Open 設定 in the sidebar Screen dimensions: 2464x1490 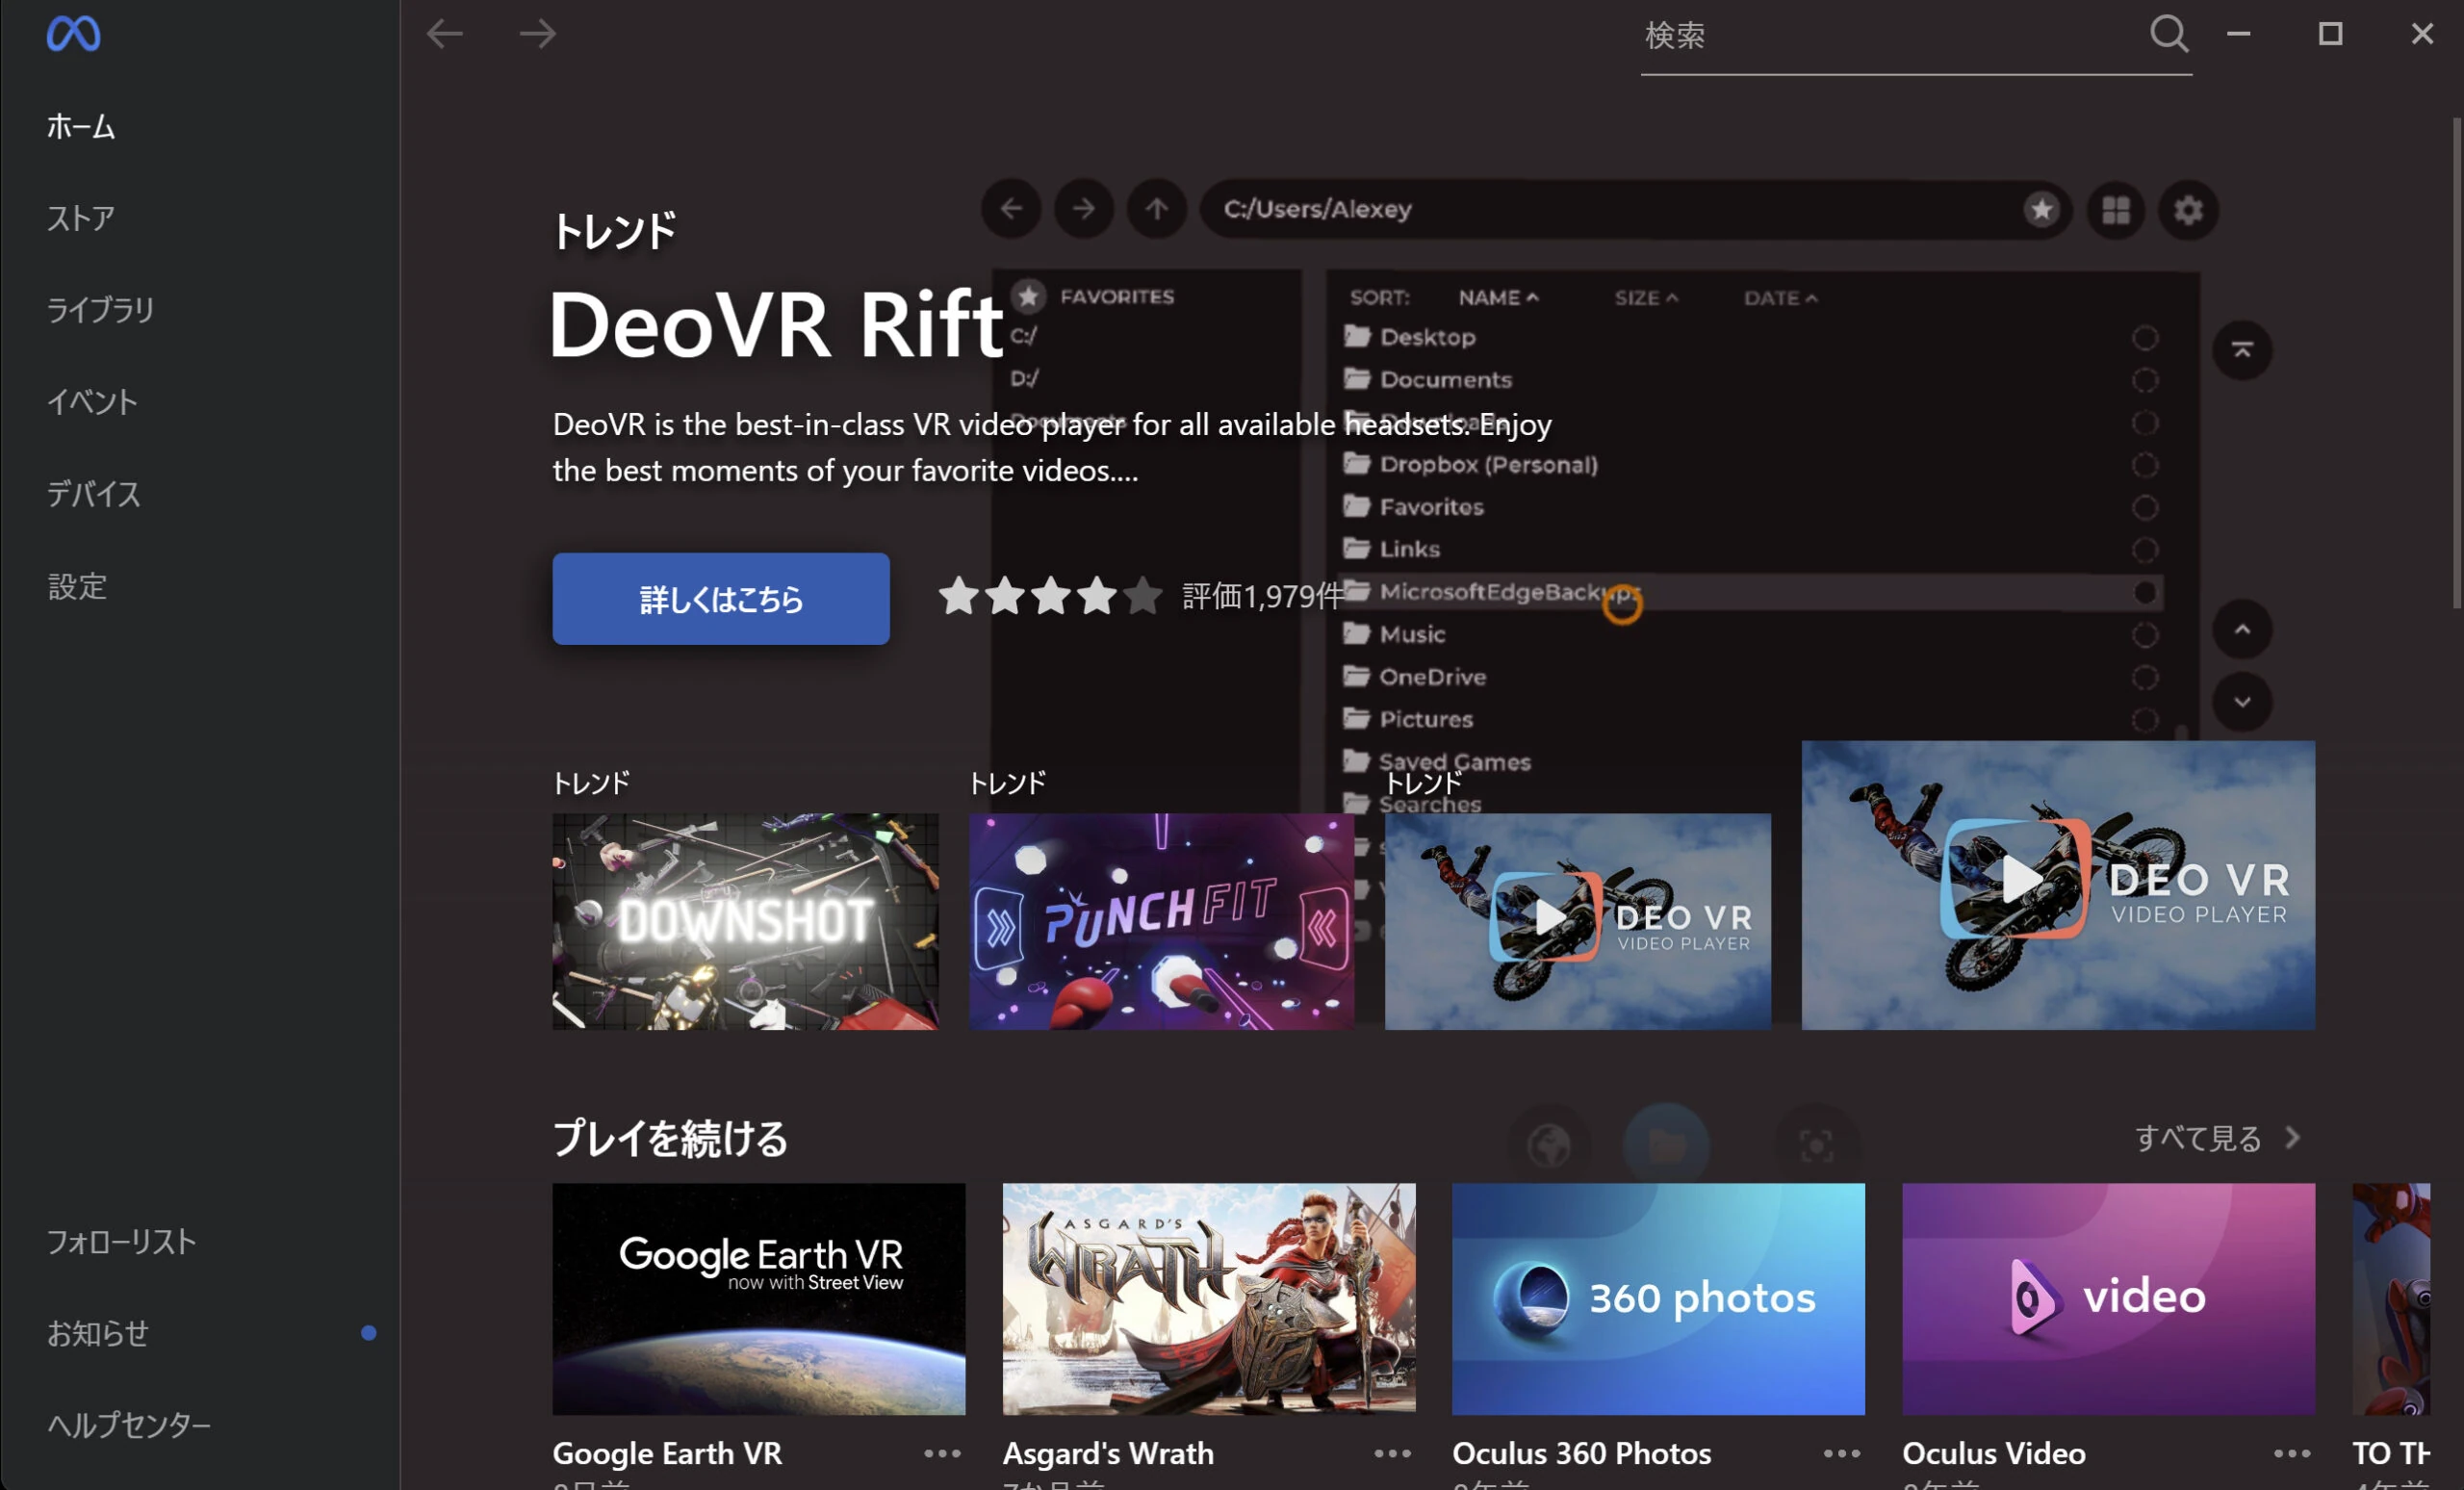(x=77, y=586)
